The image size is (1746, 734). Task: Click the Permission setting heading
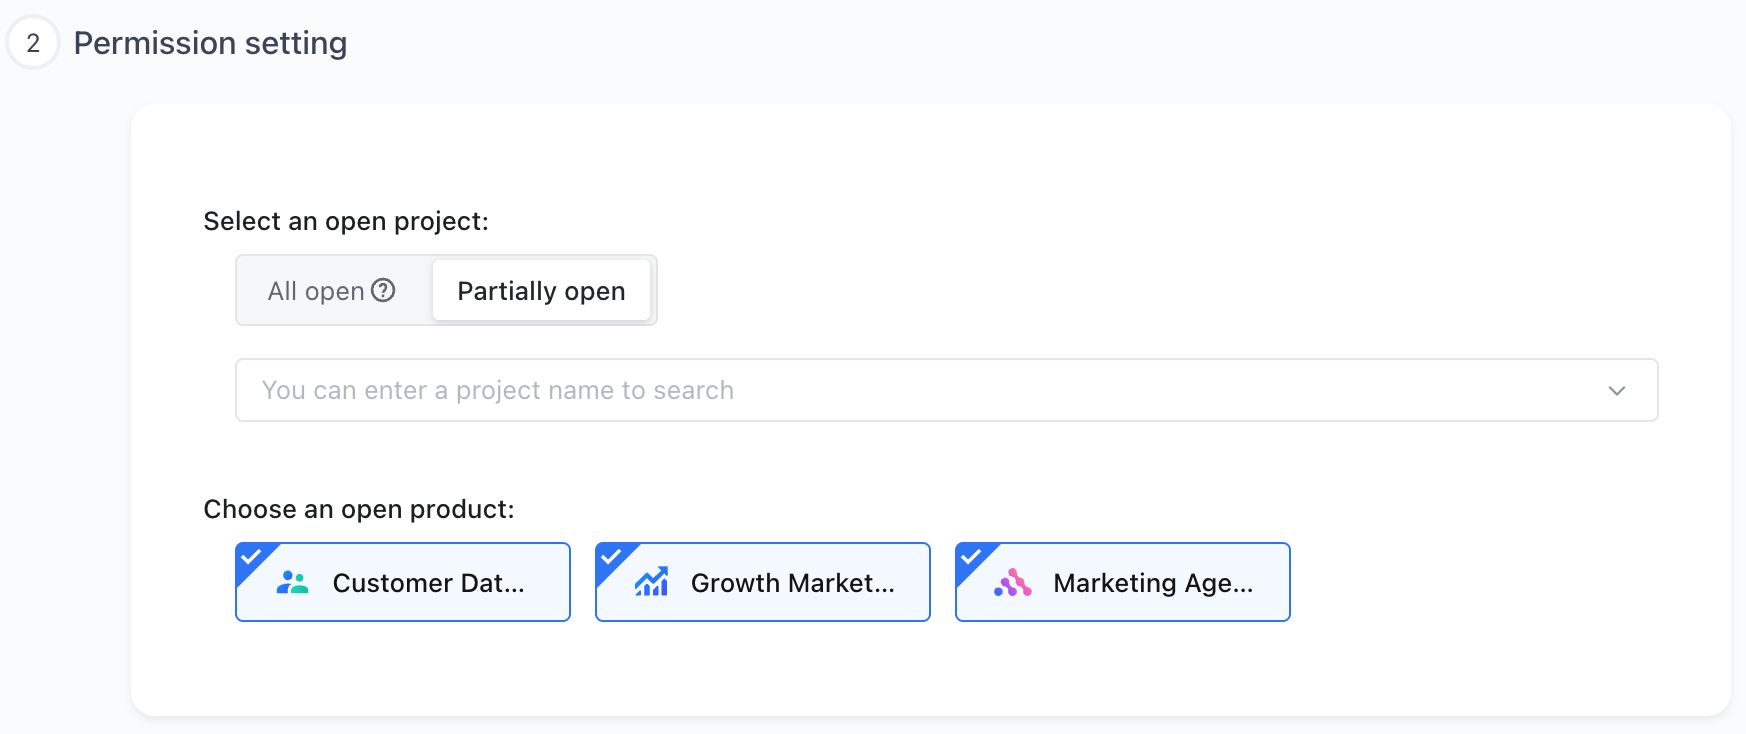210,43
